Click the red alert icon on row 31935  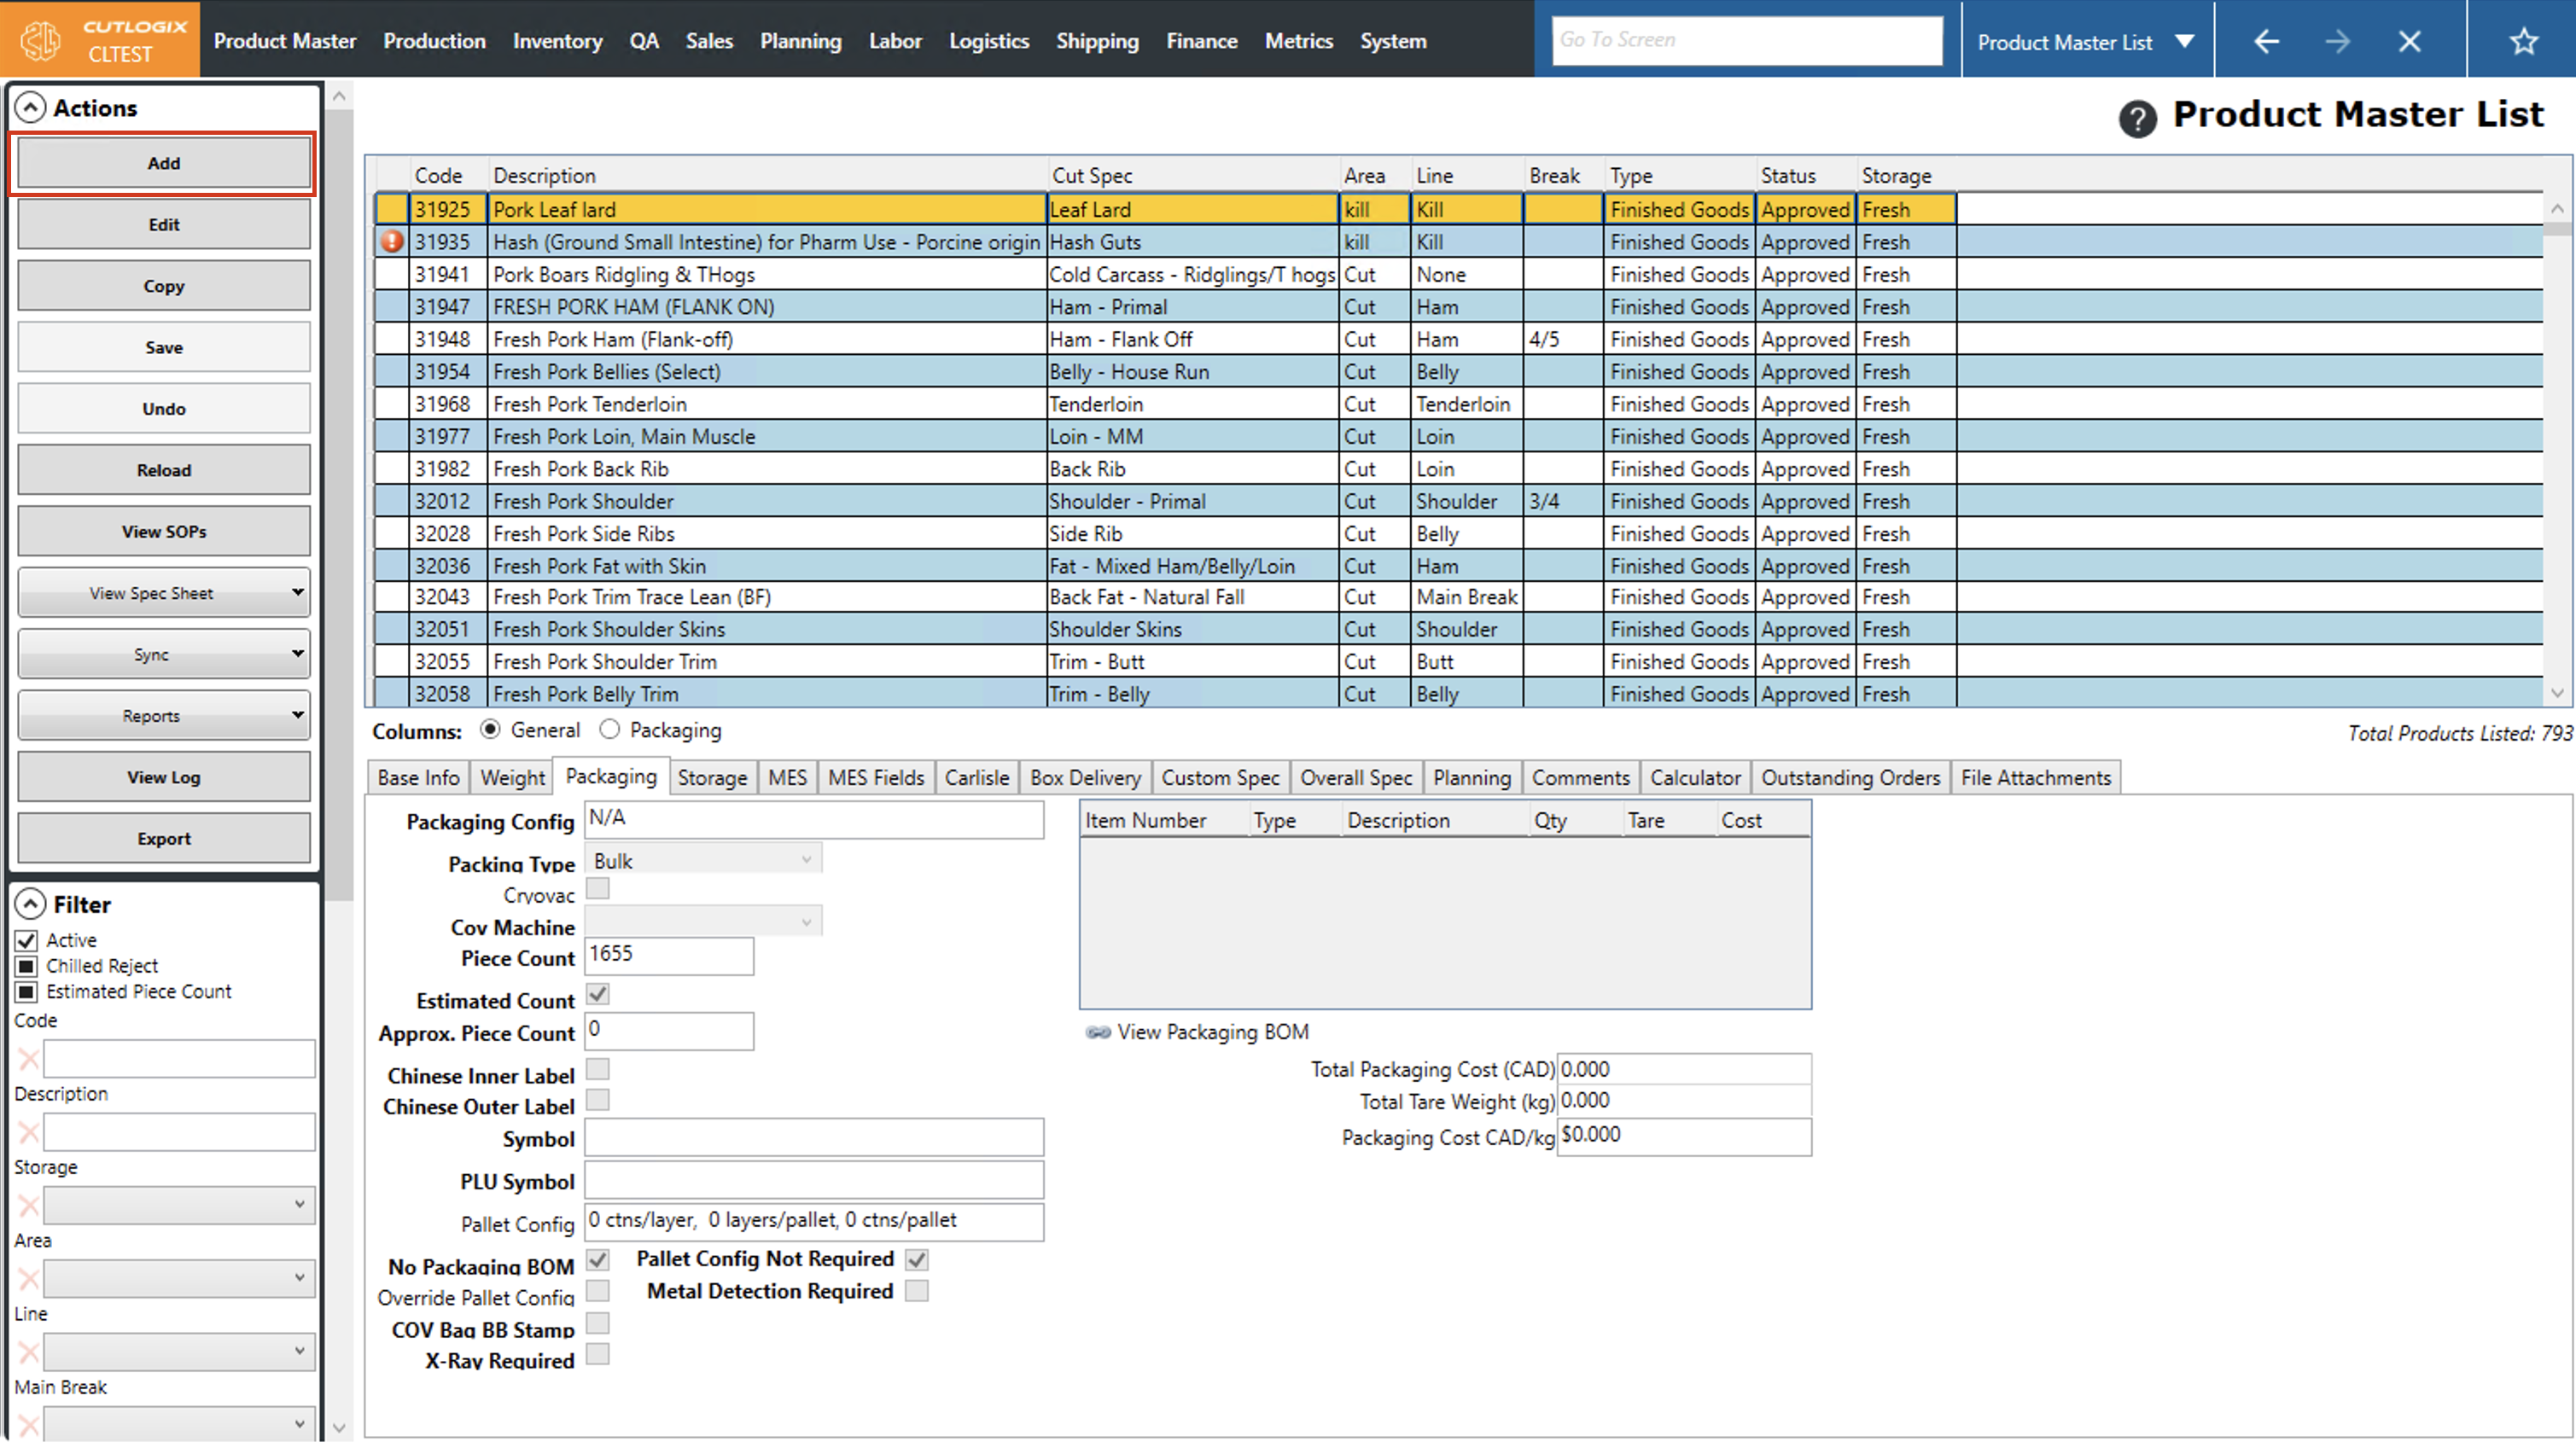click(392, 241)
